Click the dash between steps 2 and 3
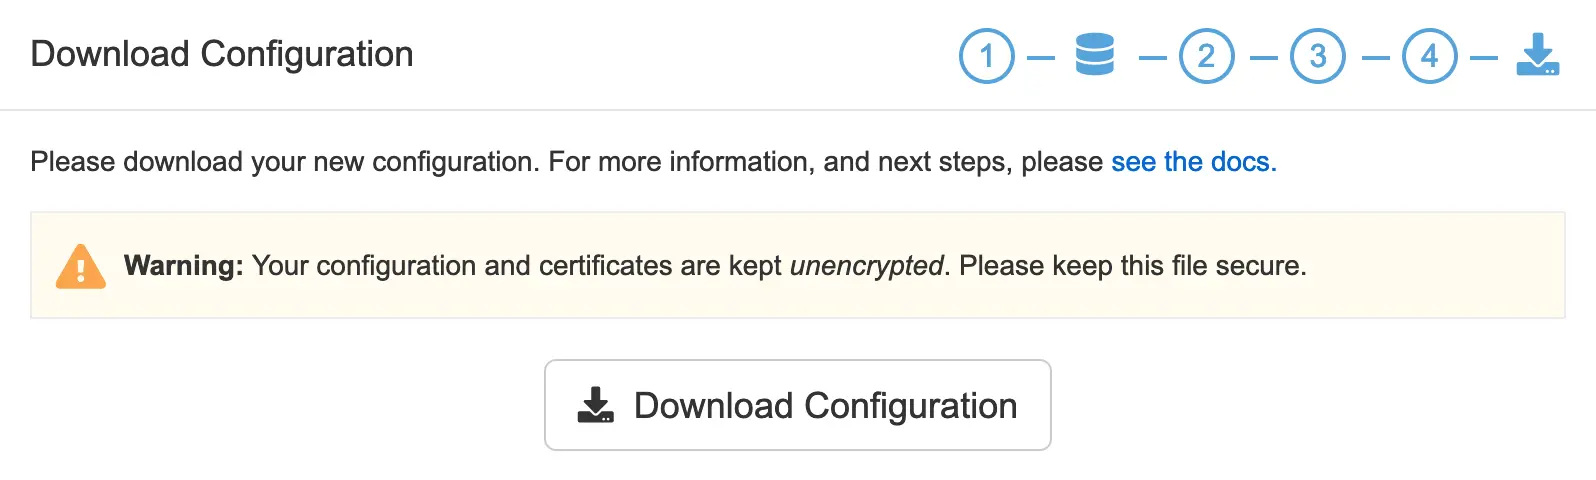 pos(1263,58)
